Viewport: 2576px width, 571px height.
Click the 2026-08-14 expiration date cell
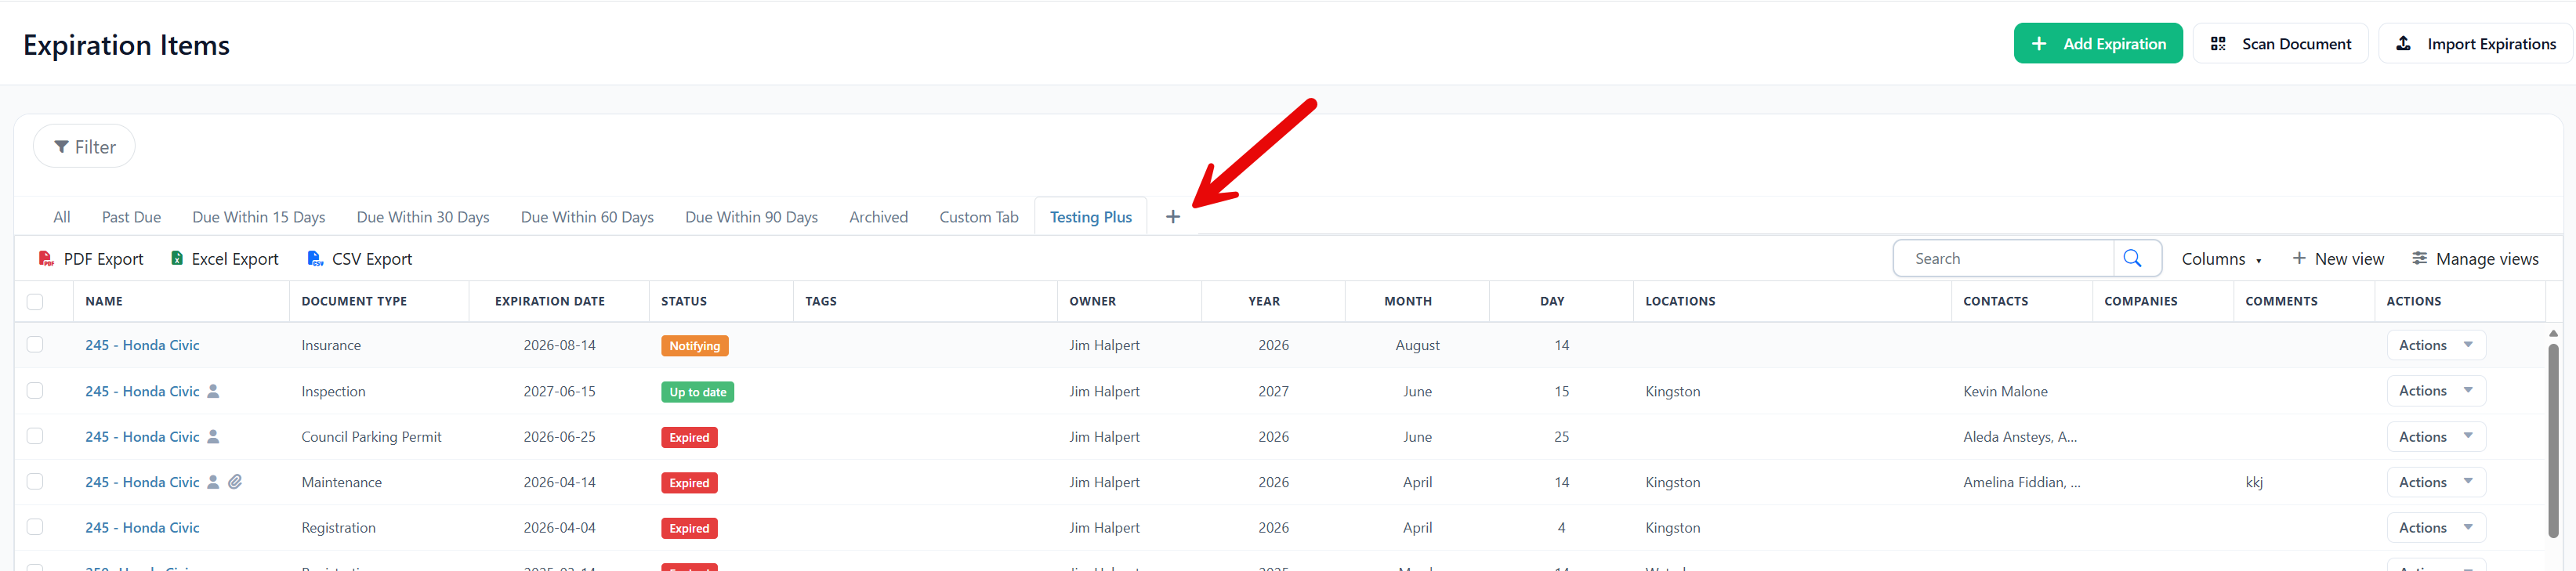(x=559, y=345)
